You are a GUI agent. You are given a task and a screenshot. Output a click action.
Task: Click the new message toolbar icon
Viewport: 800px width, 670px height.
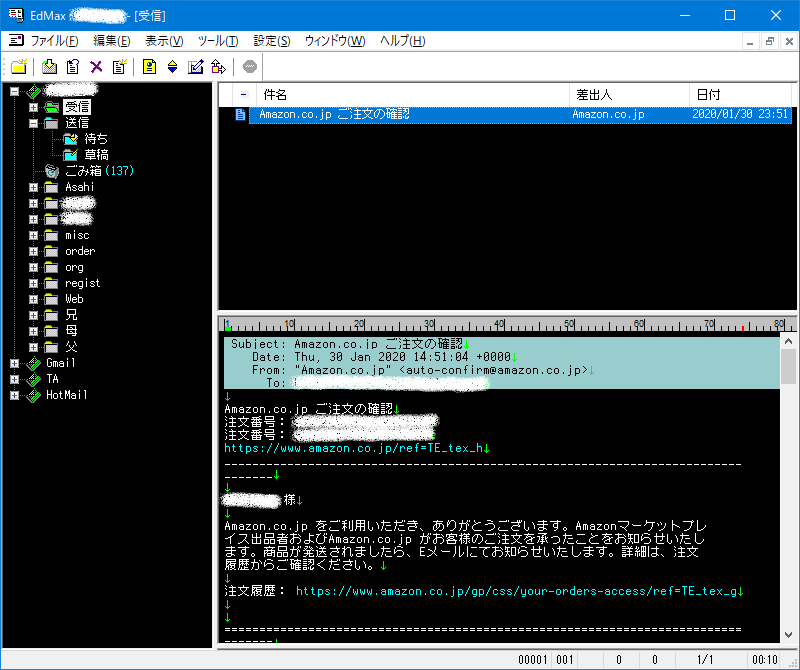click(x=119, y=66)
